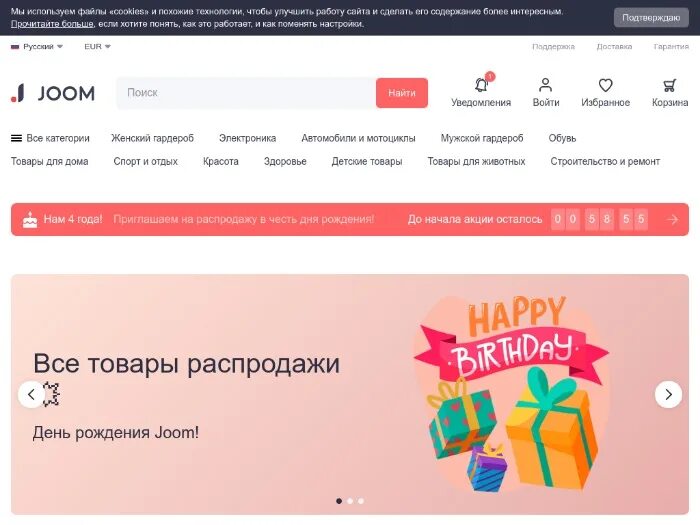Open the Электроника category
Screen dimensions: 700x525
click(247, 138)
